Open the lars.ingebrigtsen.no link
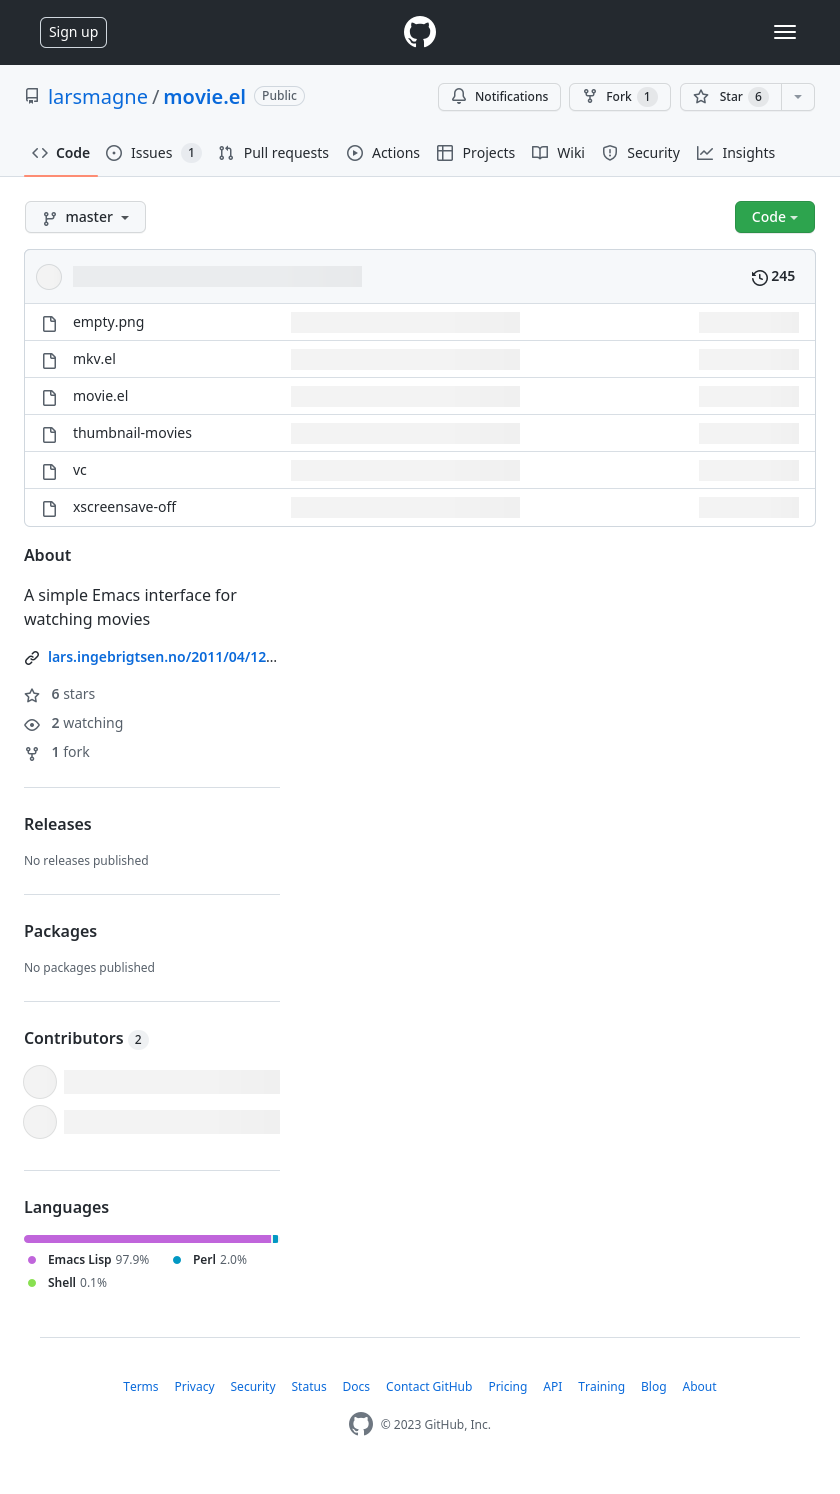 pos(162,657)
